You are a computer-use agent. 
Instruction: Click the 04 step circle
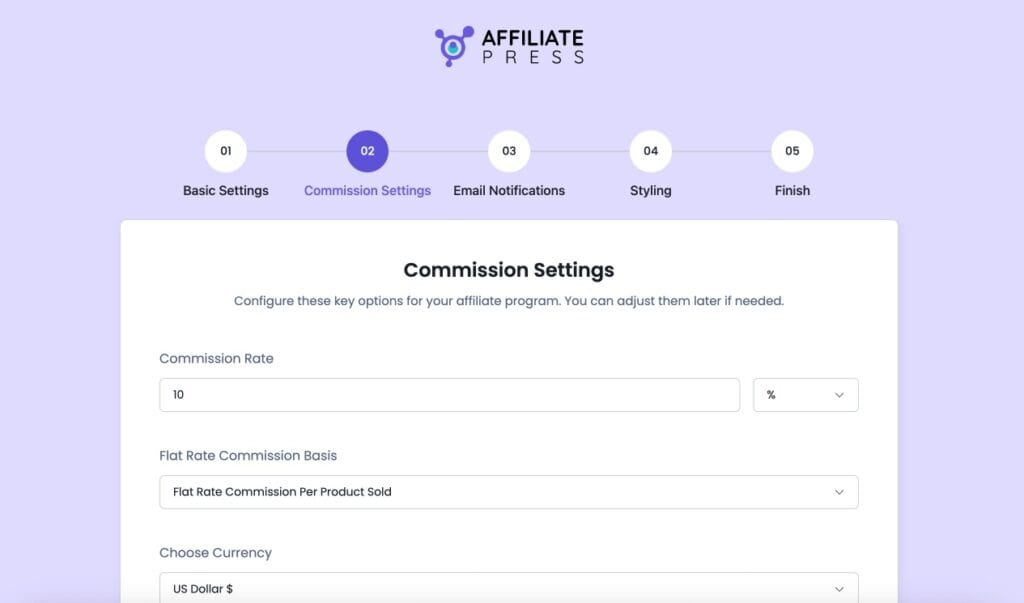tap(650, 150)
